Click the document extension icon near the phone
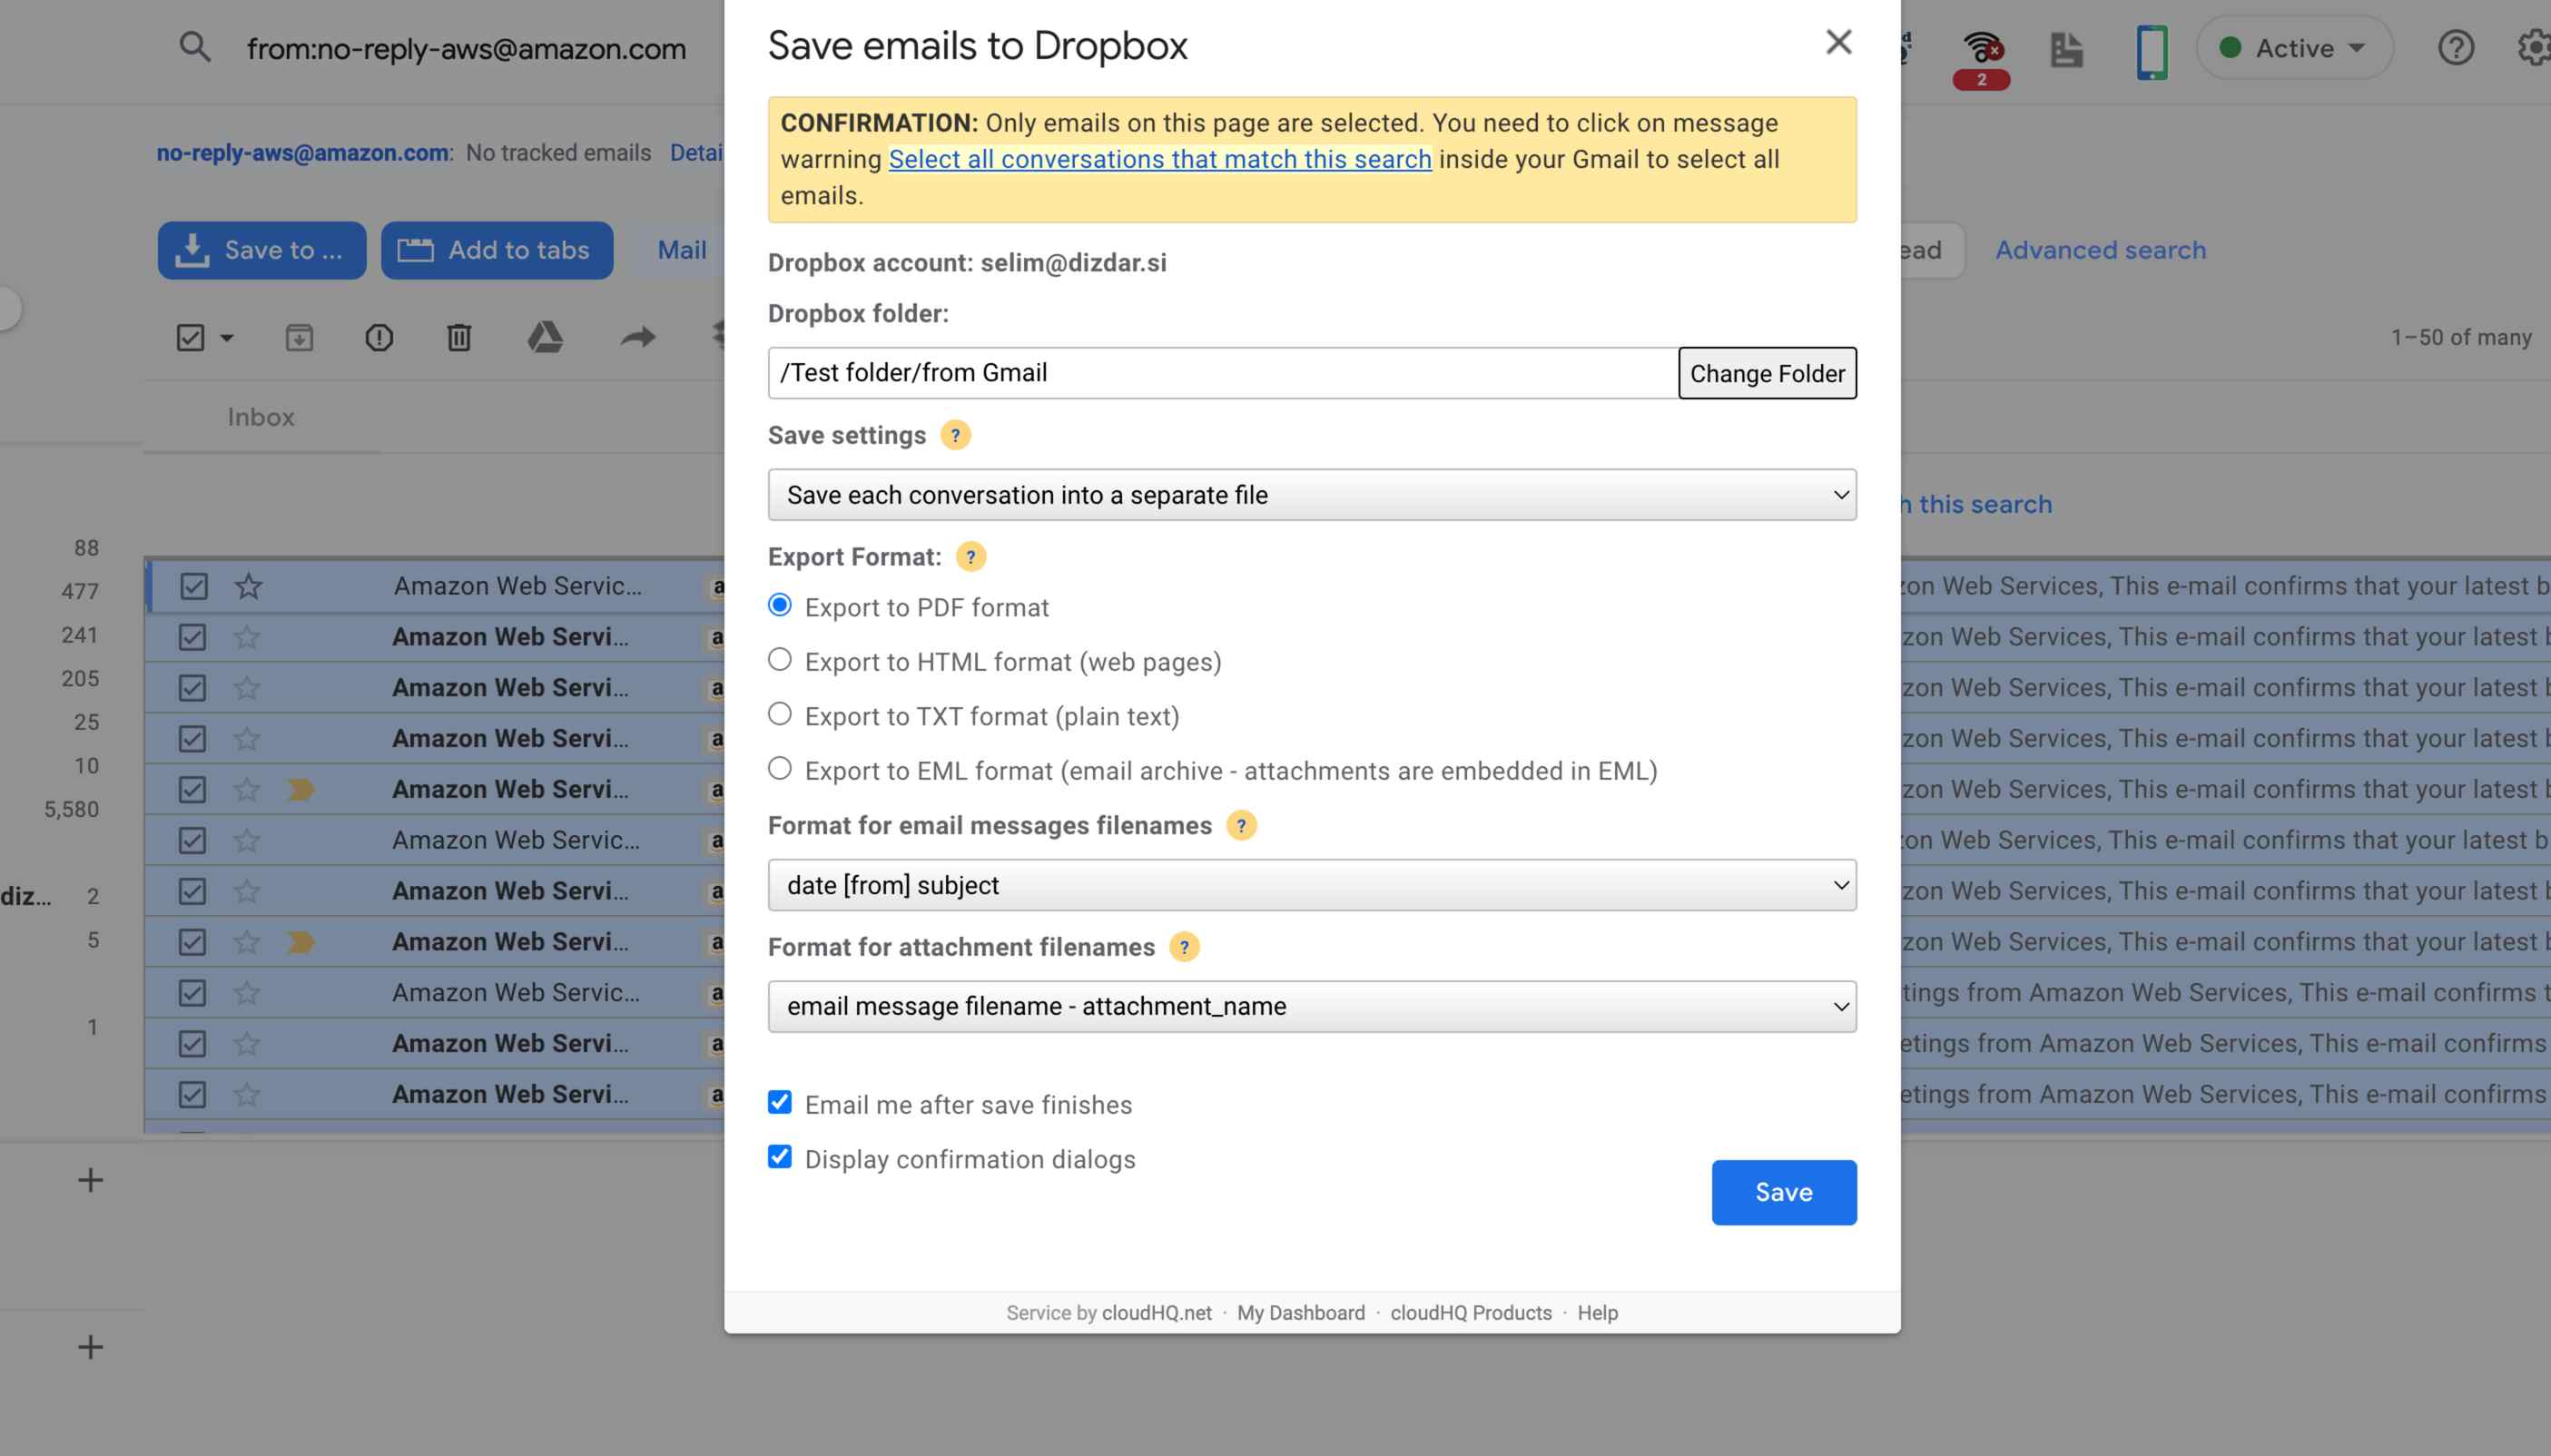 pyautogui.click(x=2066, y=50)
